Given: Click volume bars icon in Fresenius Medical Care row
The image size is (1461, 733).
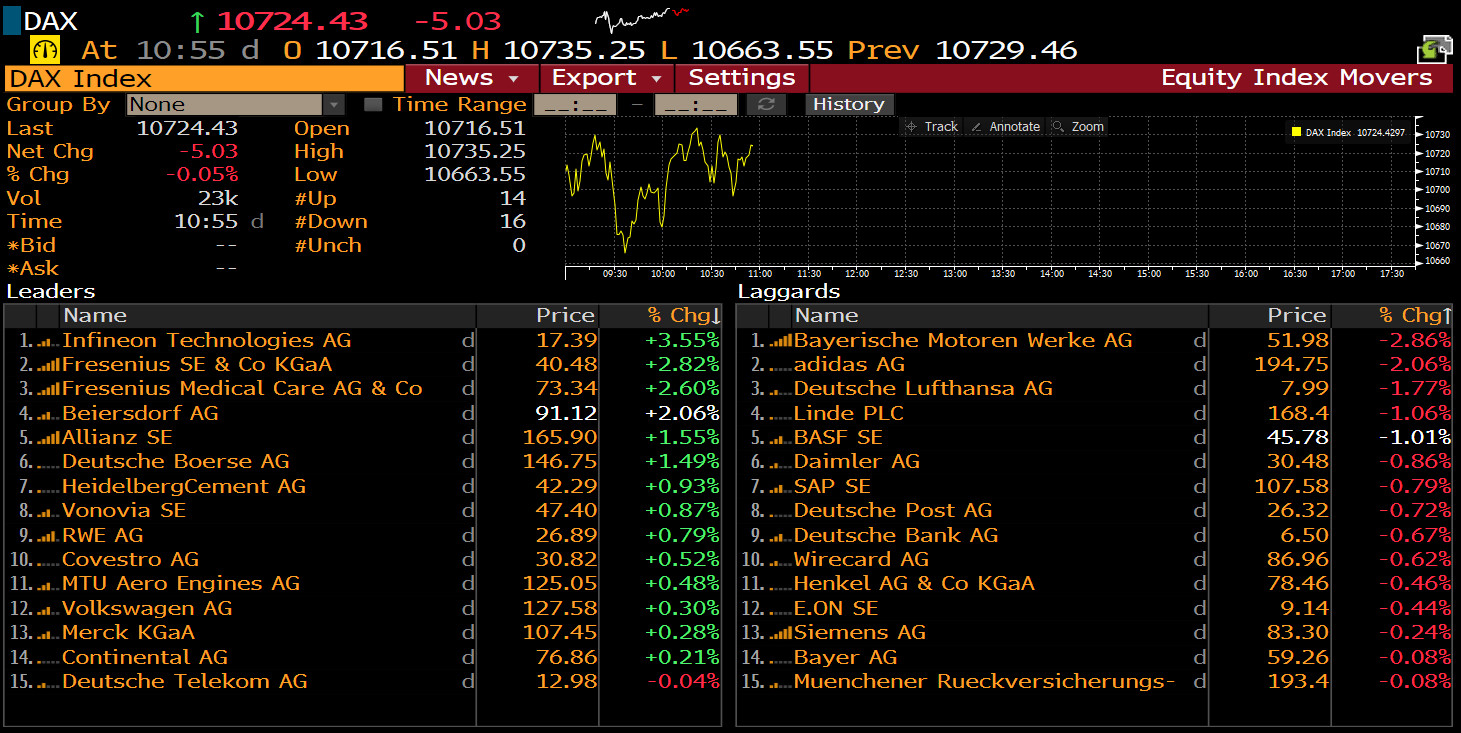Looking at the screenshot, I should pyautogui.click(x=49, y=389).
